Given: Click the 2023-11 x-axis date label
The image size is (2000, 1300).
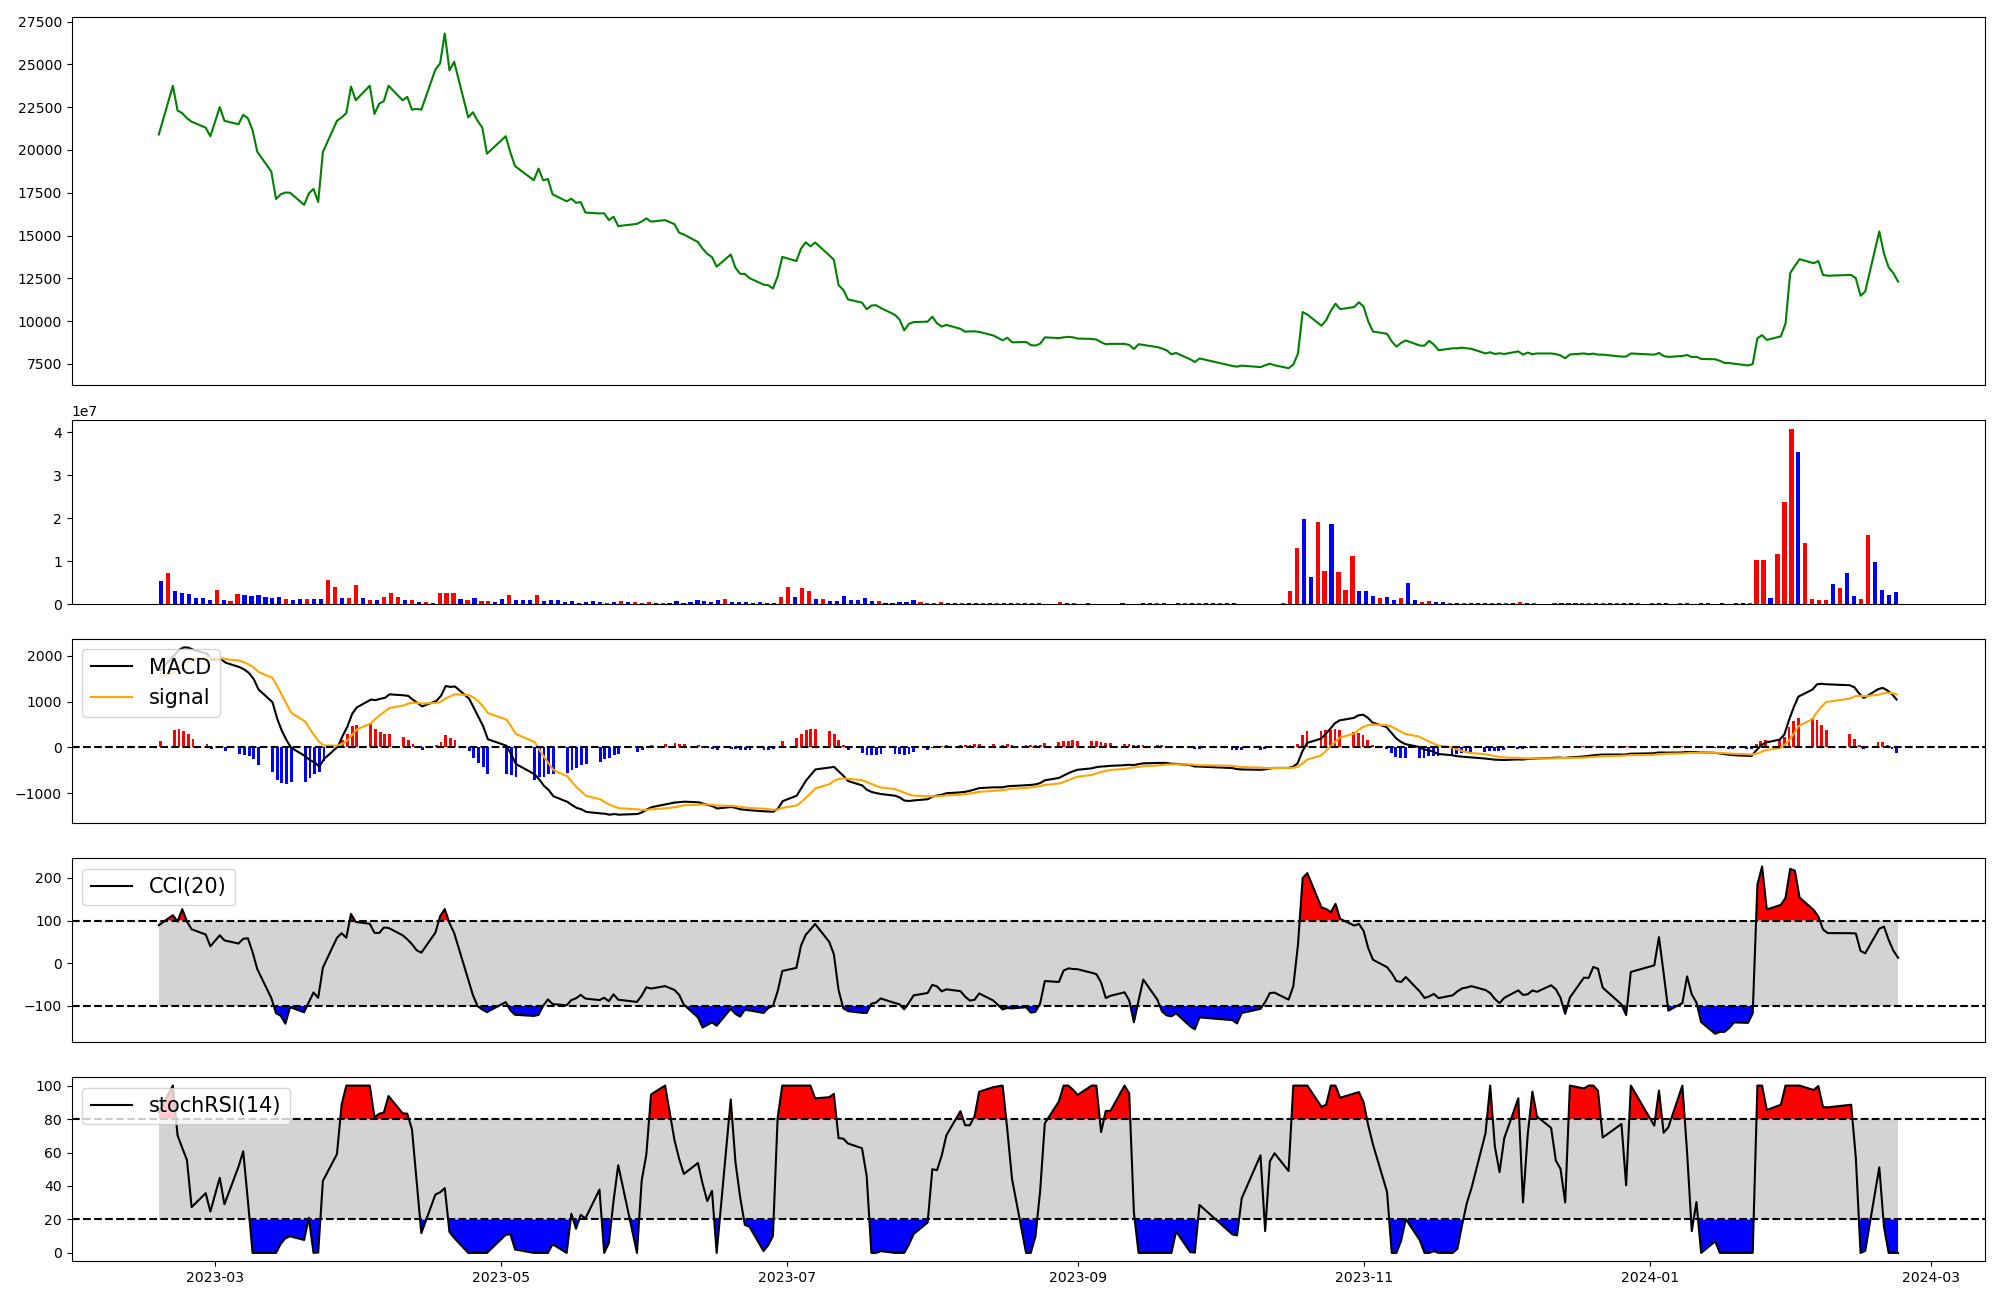Looking at the screenshot, I should [x=1364, y=1277].
